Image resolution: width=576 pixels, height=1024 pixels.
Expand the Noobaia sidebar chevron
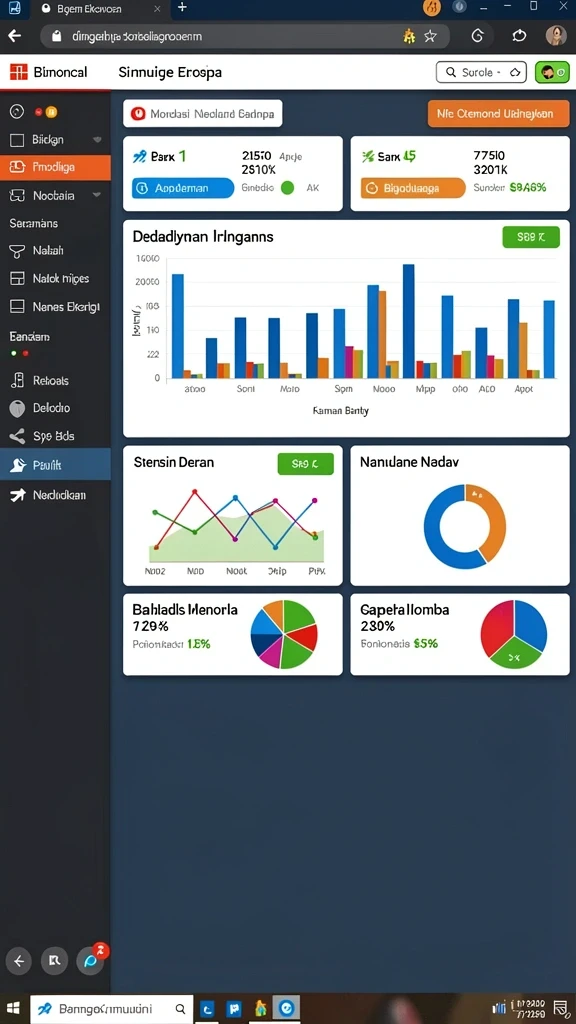tap(97, 195)
